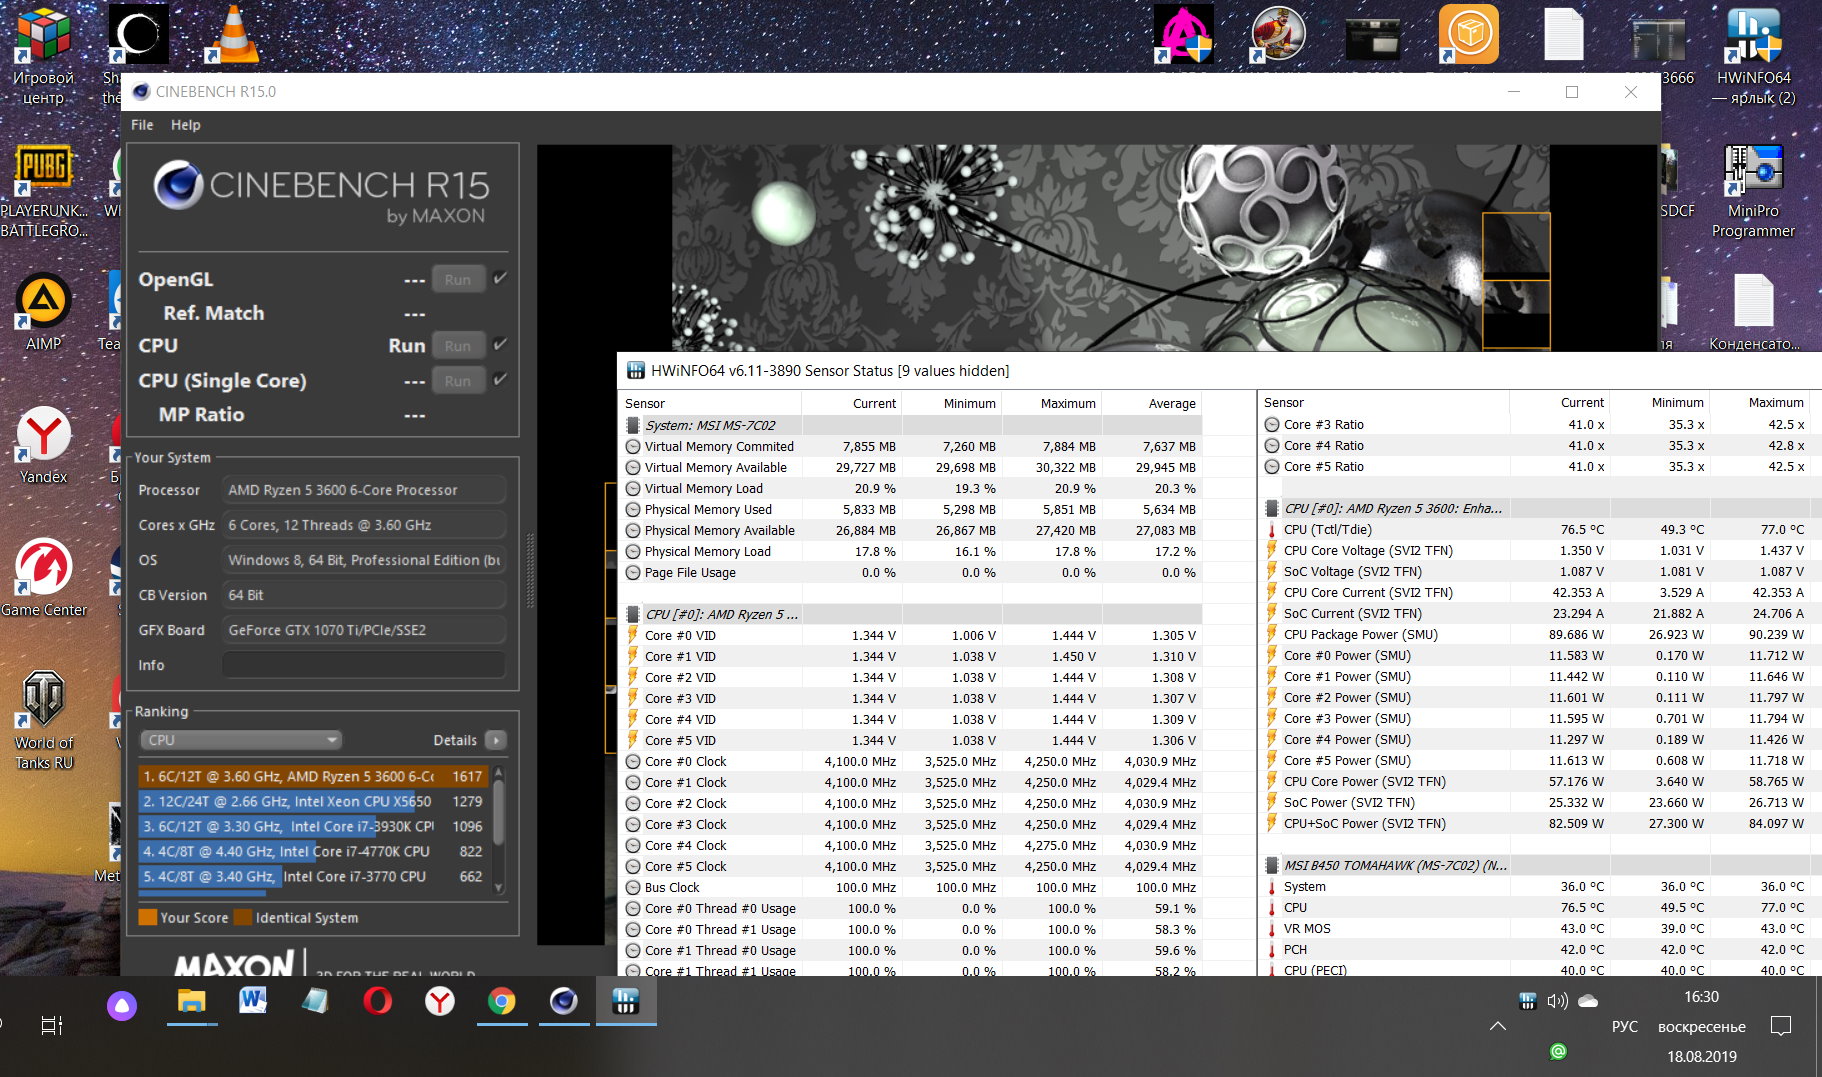
Task: Click the Run button in the CPU row
Action: point(458,345)
